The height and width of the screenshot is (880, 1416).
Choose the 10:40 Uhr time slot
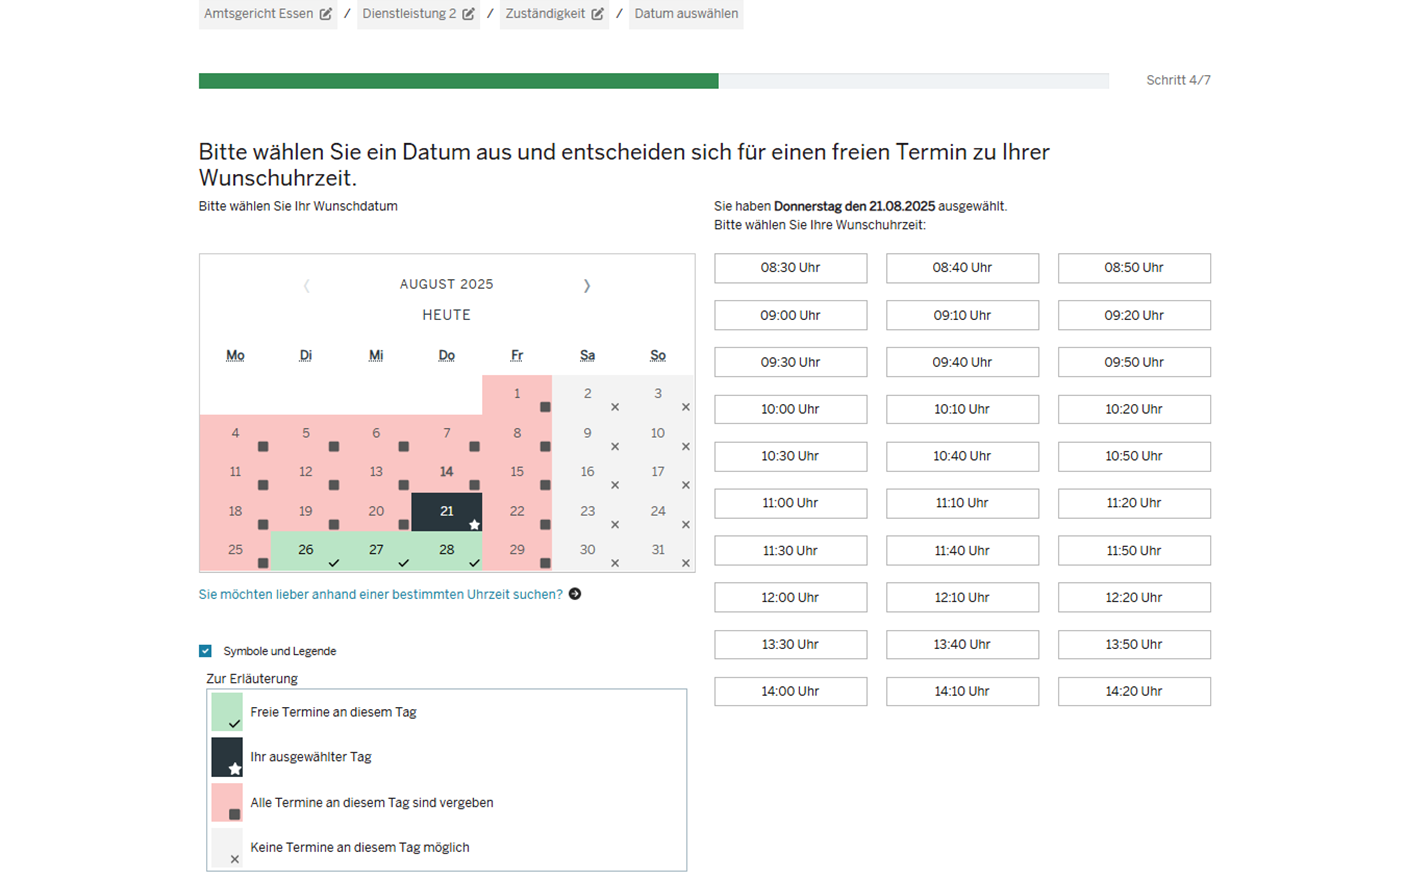click(962, 456)
